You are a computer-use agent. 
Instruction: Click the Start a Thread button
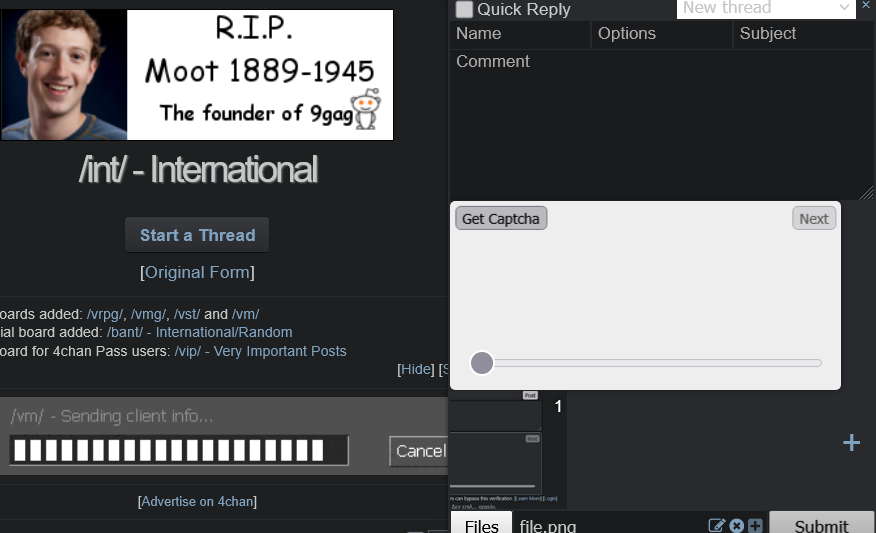tap(197, 235)
